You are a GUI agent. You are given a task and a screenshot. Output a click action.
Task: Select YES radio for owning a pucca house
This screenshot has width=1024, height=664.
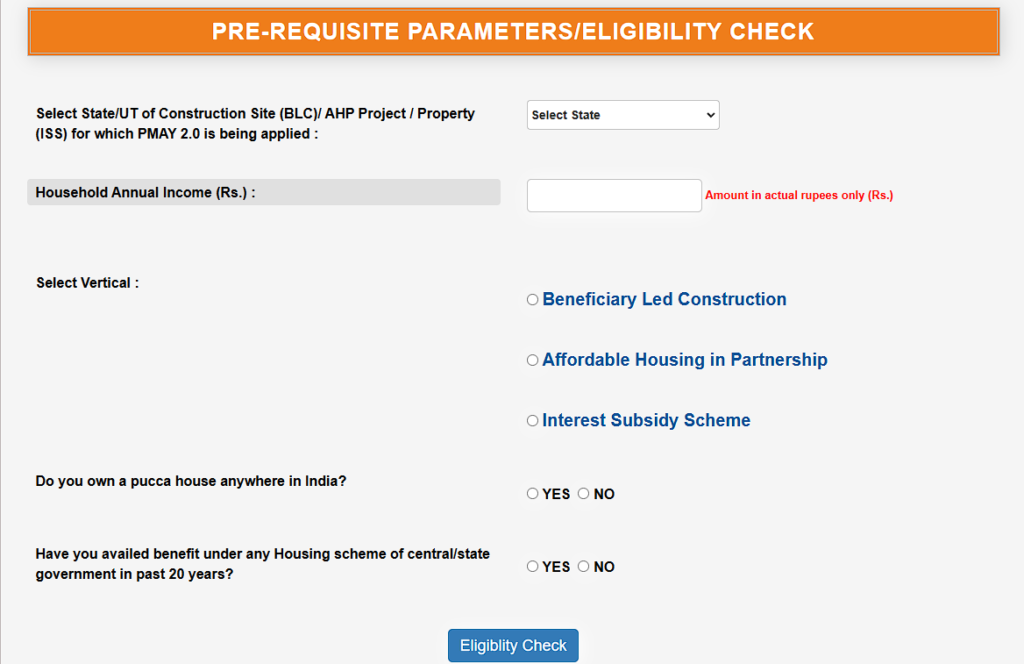(532, 494)
